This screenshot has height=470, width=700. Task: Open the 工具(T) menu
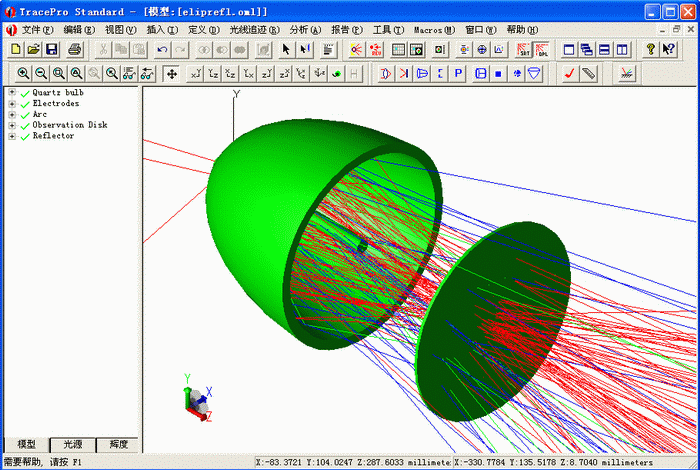tap(388, 30)
